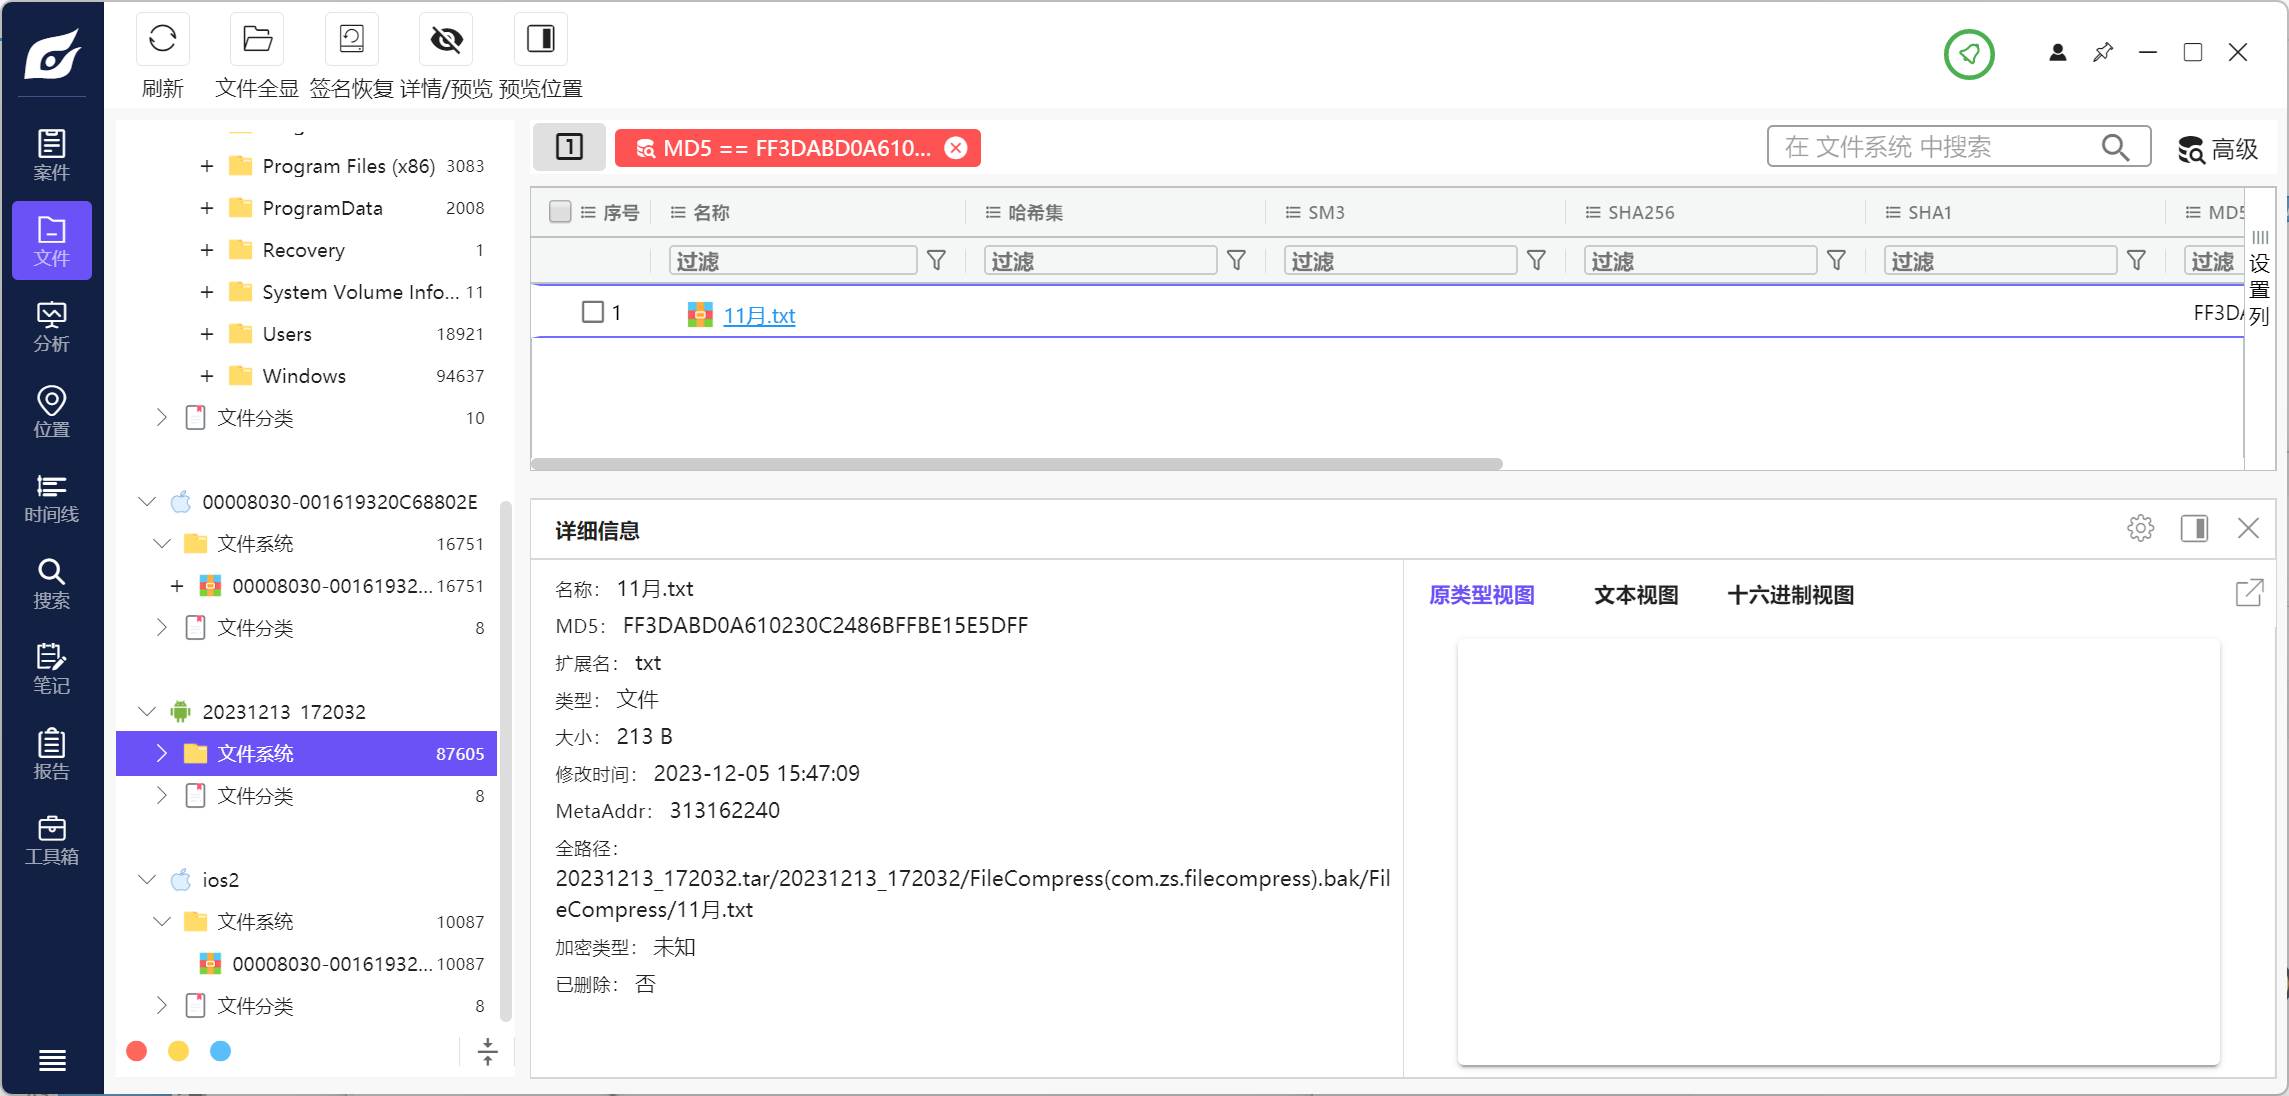
Task: Click filter funnel for 哈希集 column
Action: tap(1237, 261)
